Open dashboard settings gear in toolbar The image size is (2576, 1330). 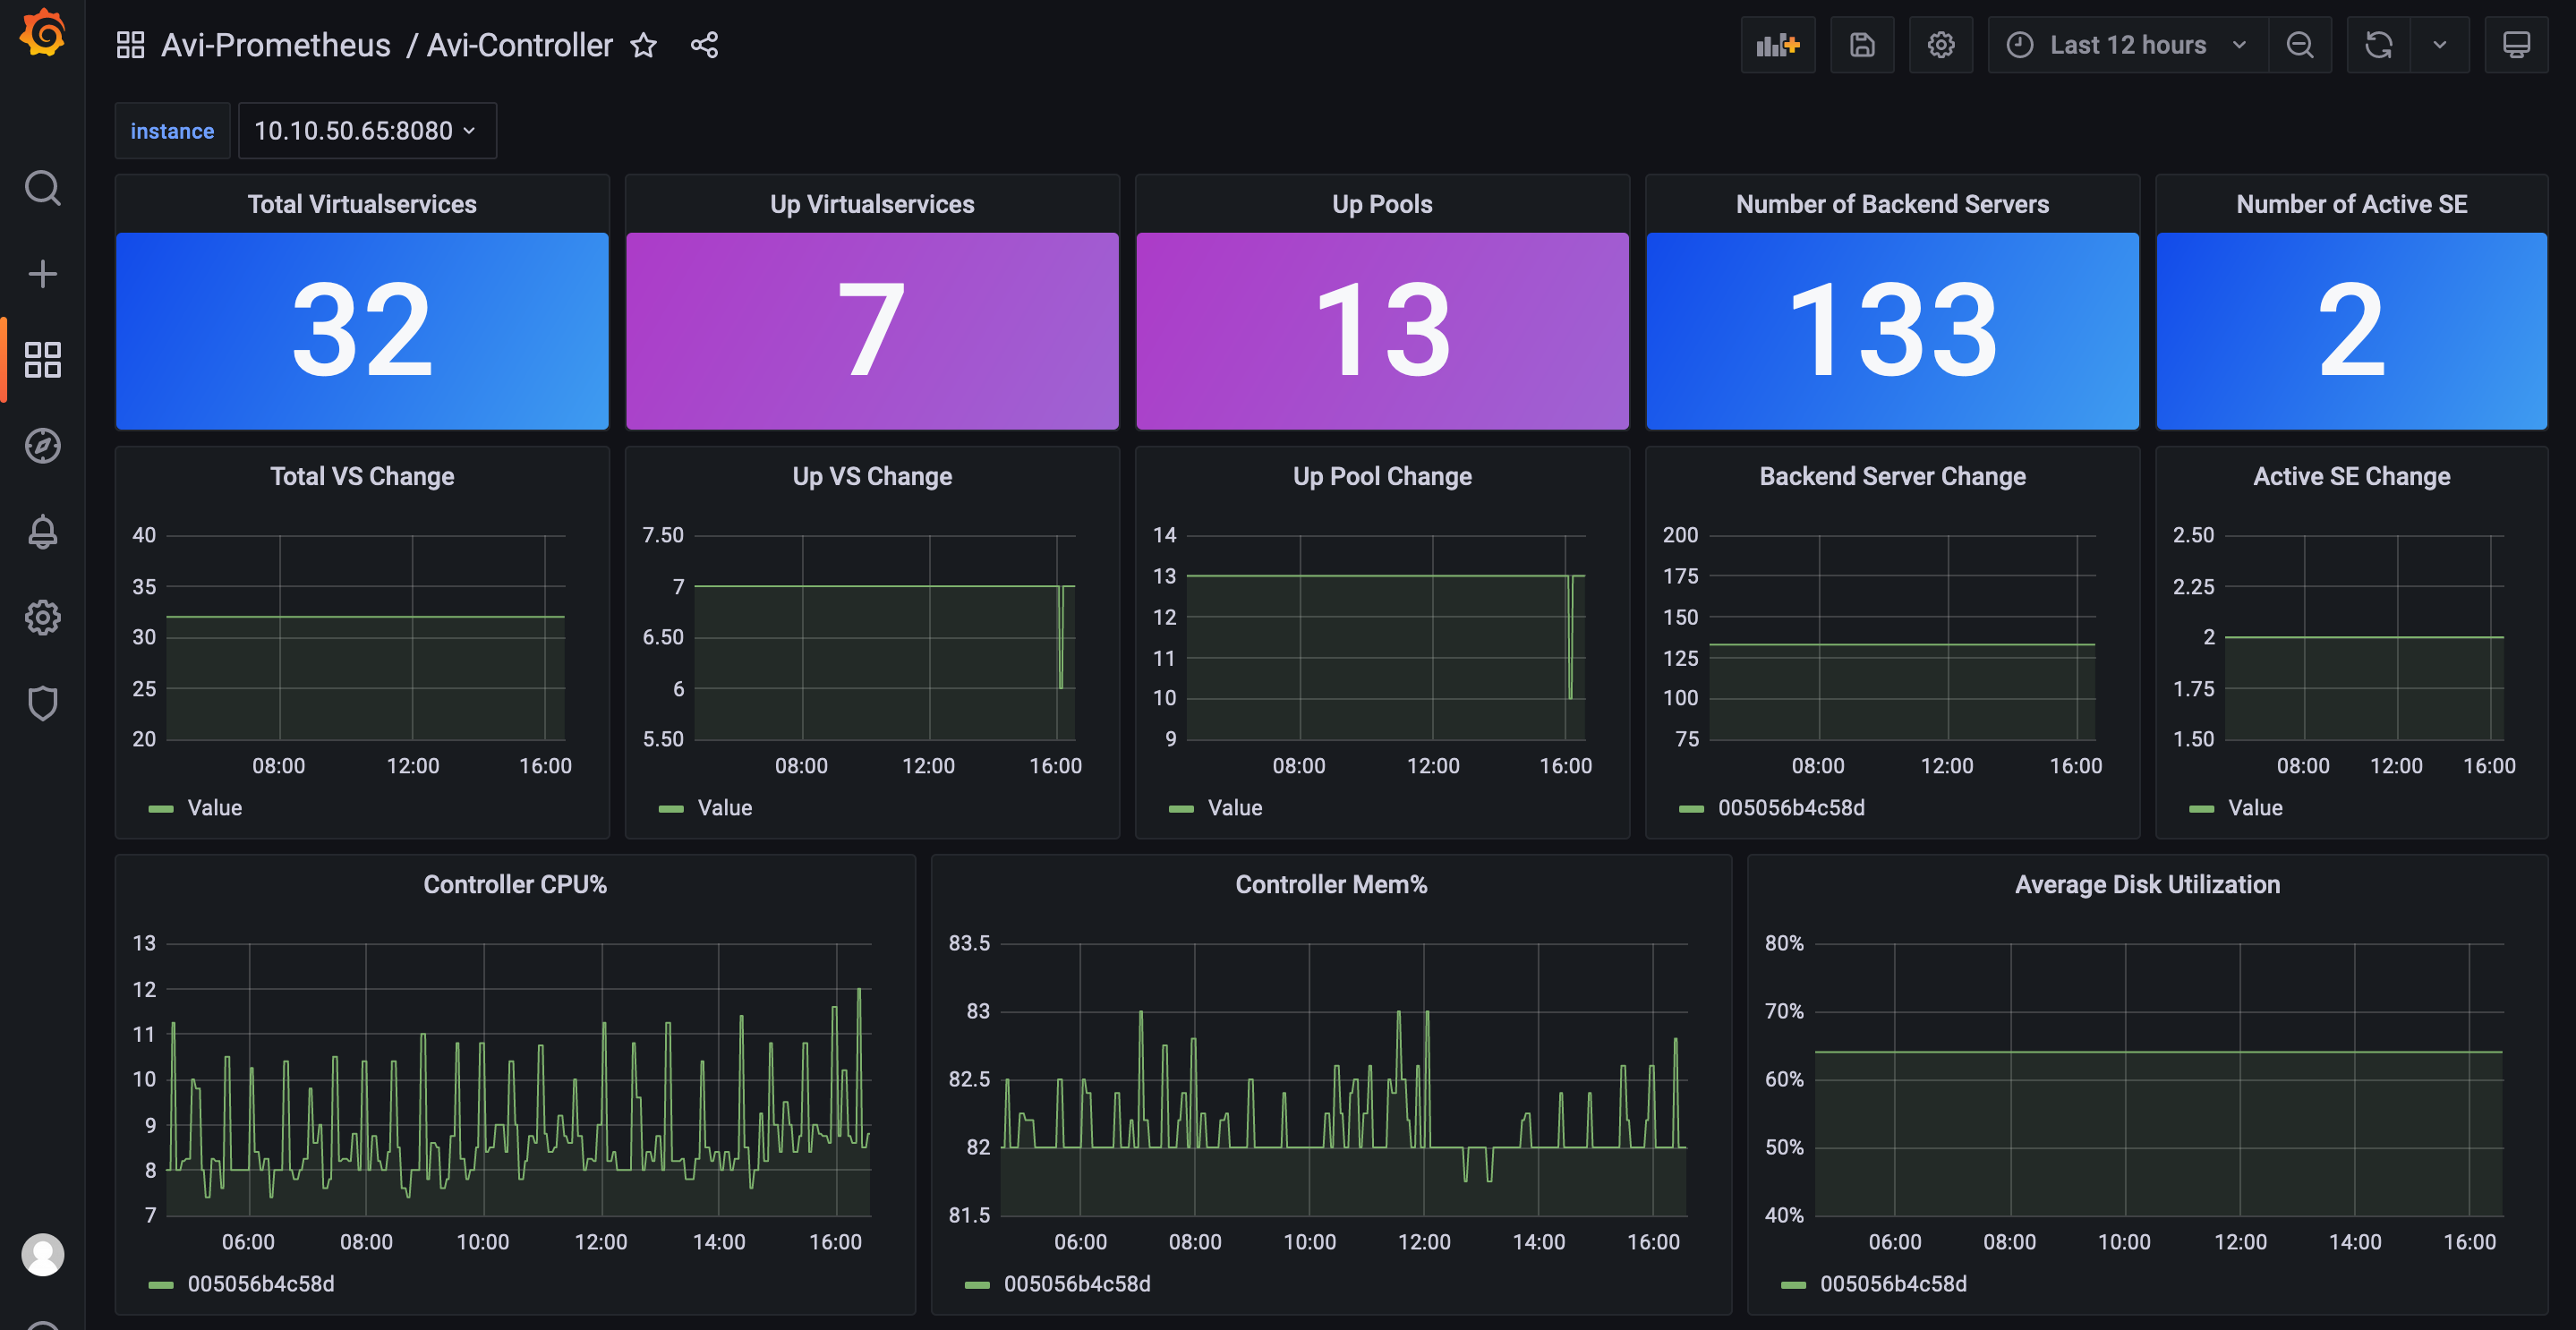pos(1941,45)
